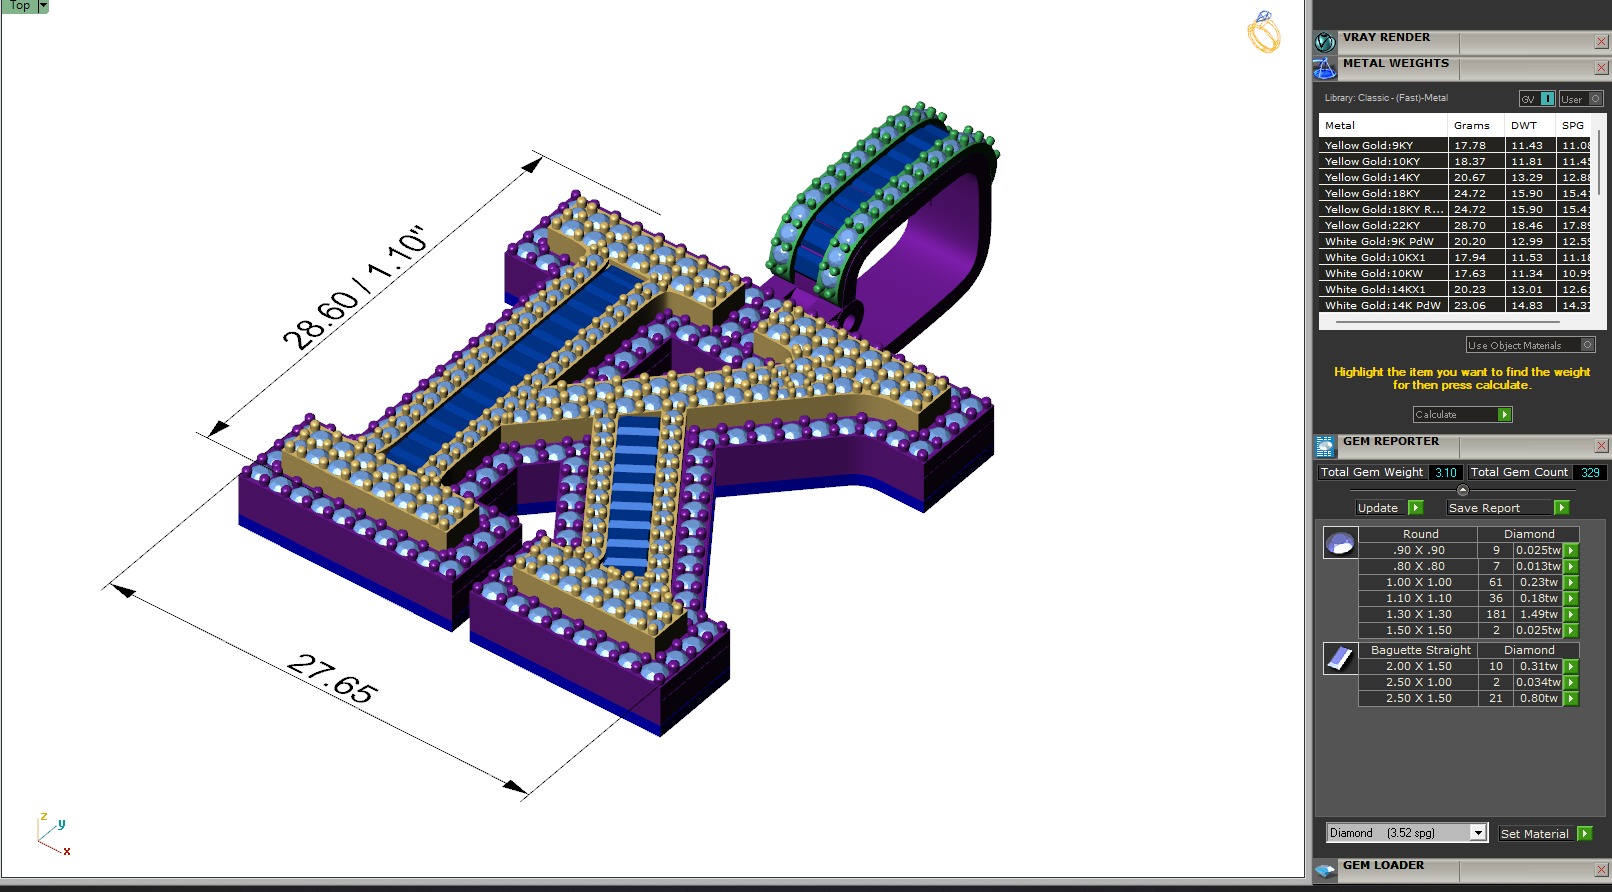Screen dimensions: 1612x892
Task: Close the Metal Weights panel
Action: click(1601, 68)
